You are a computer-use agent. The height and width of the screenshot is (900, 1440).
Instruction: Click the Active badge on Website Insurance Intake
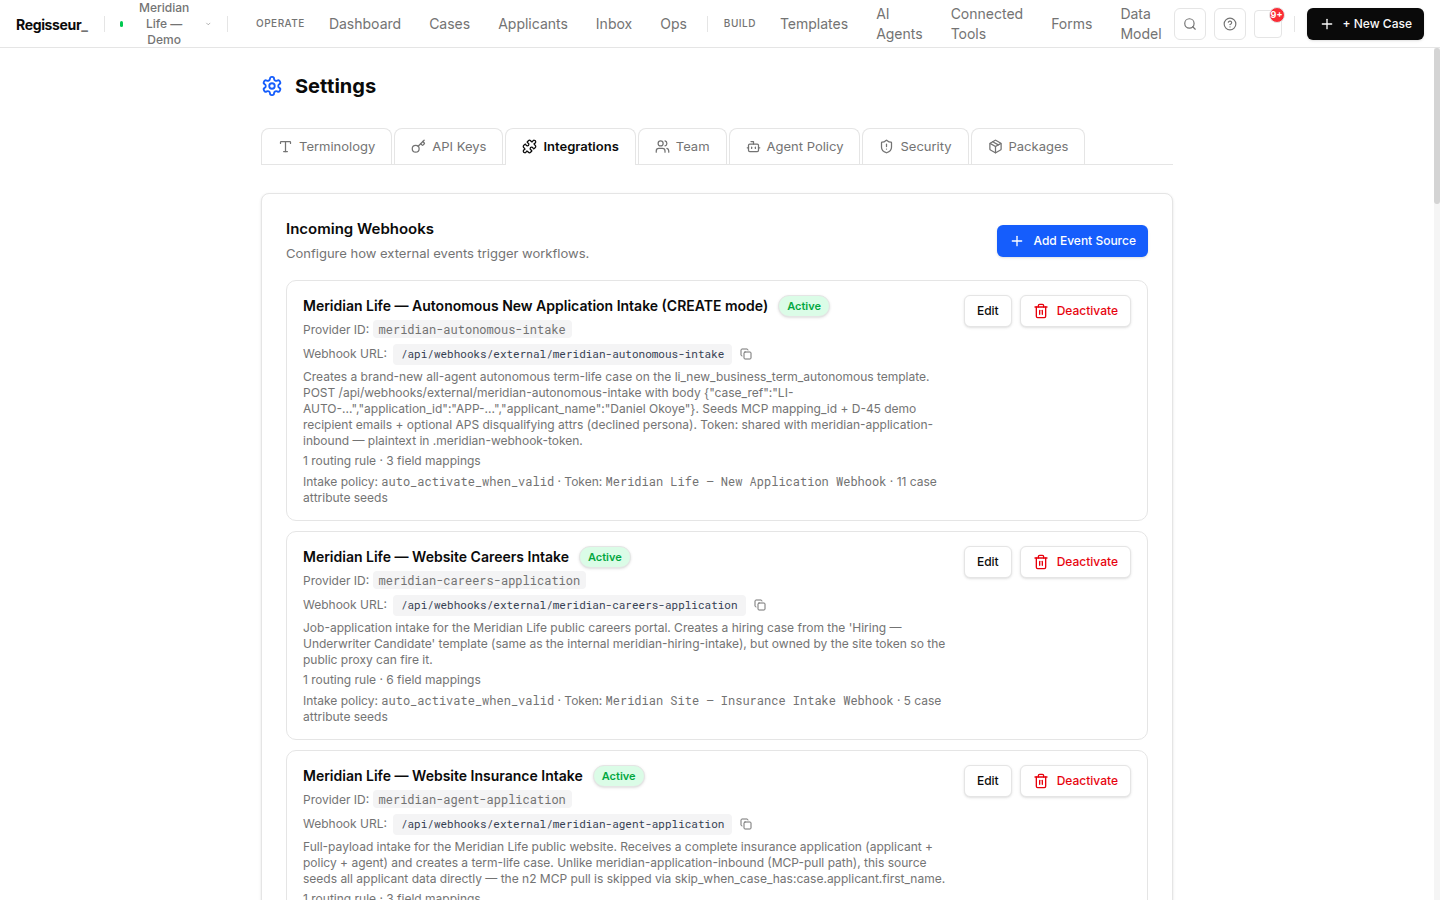click(619, 776)
